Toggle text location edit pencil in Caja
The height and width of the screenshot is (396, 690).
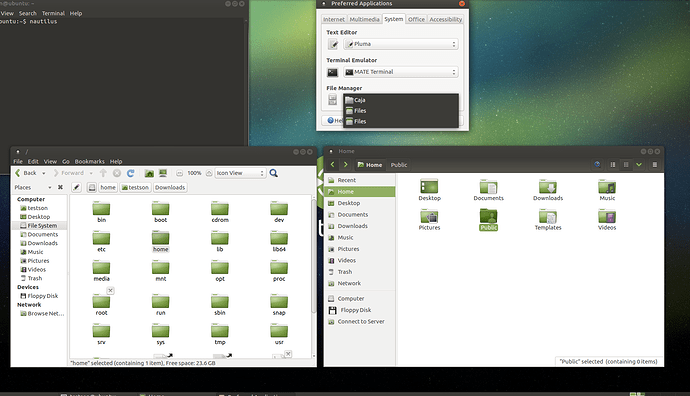[76, 187]
